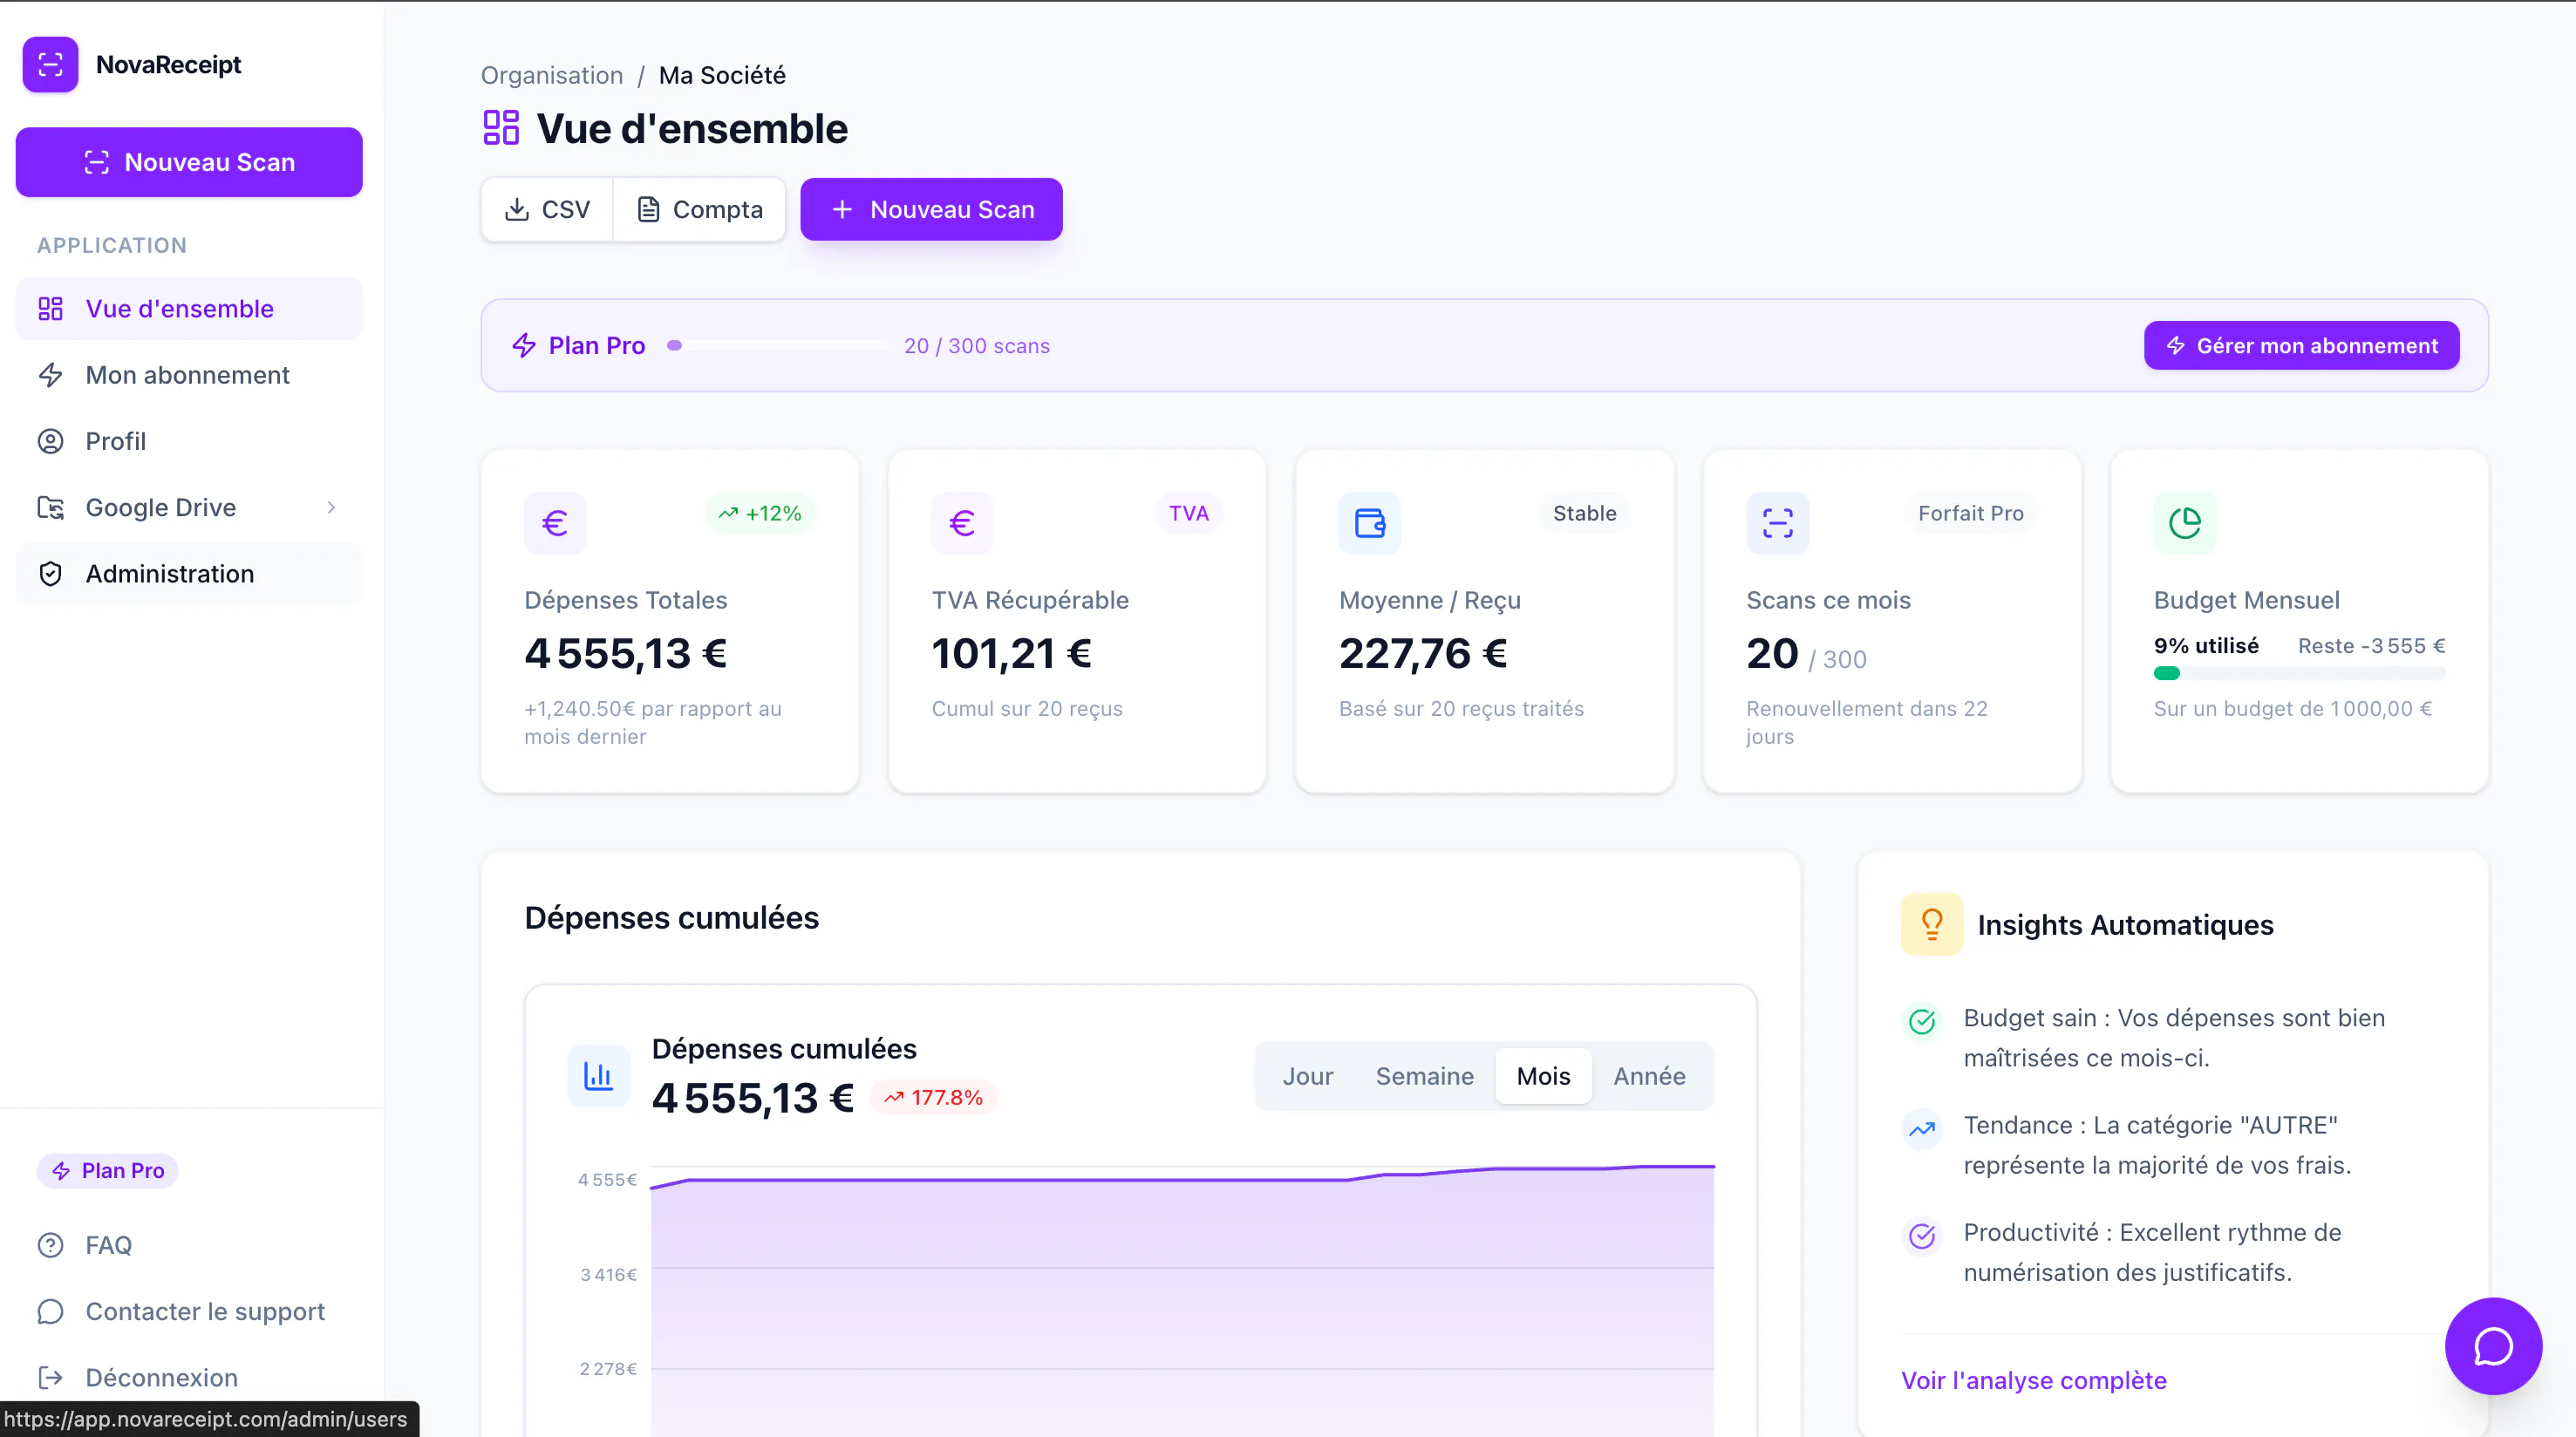Viewport: 2576px width, 1437px height.
Task: Click the Stable status badge
Action: [x=1584, y=514]
